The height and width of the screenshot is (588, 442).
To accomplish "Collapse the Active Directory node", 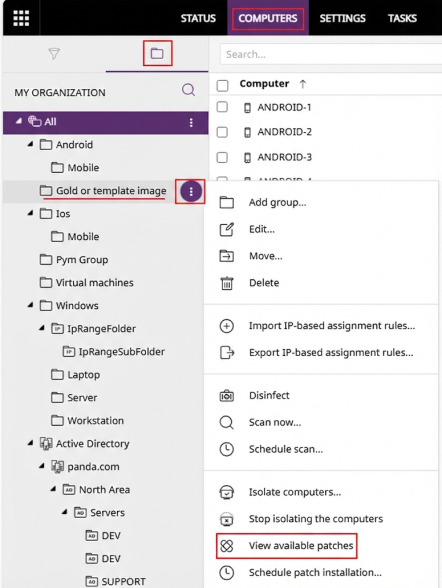I will (30, 443).
